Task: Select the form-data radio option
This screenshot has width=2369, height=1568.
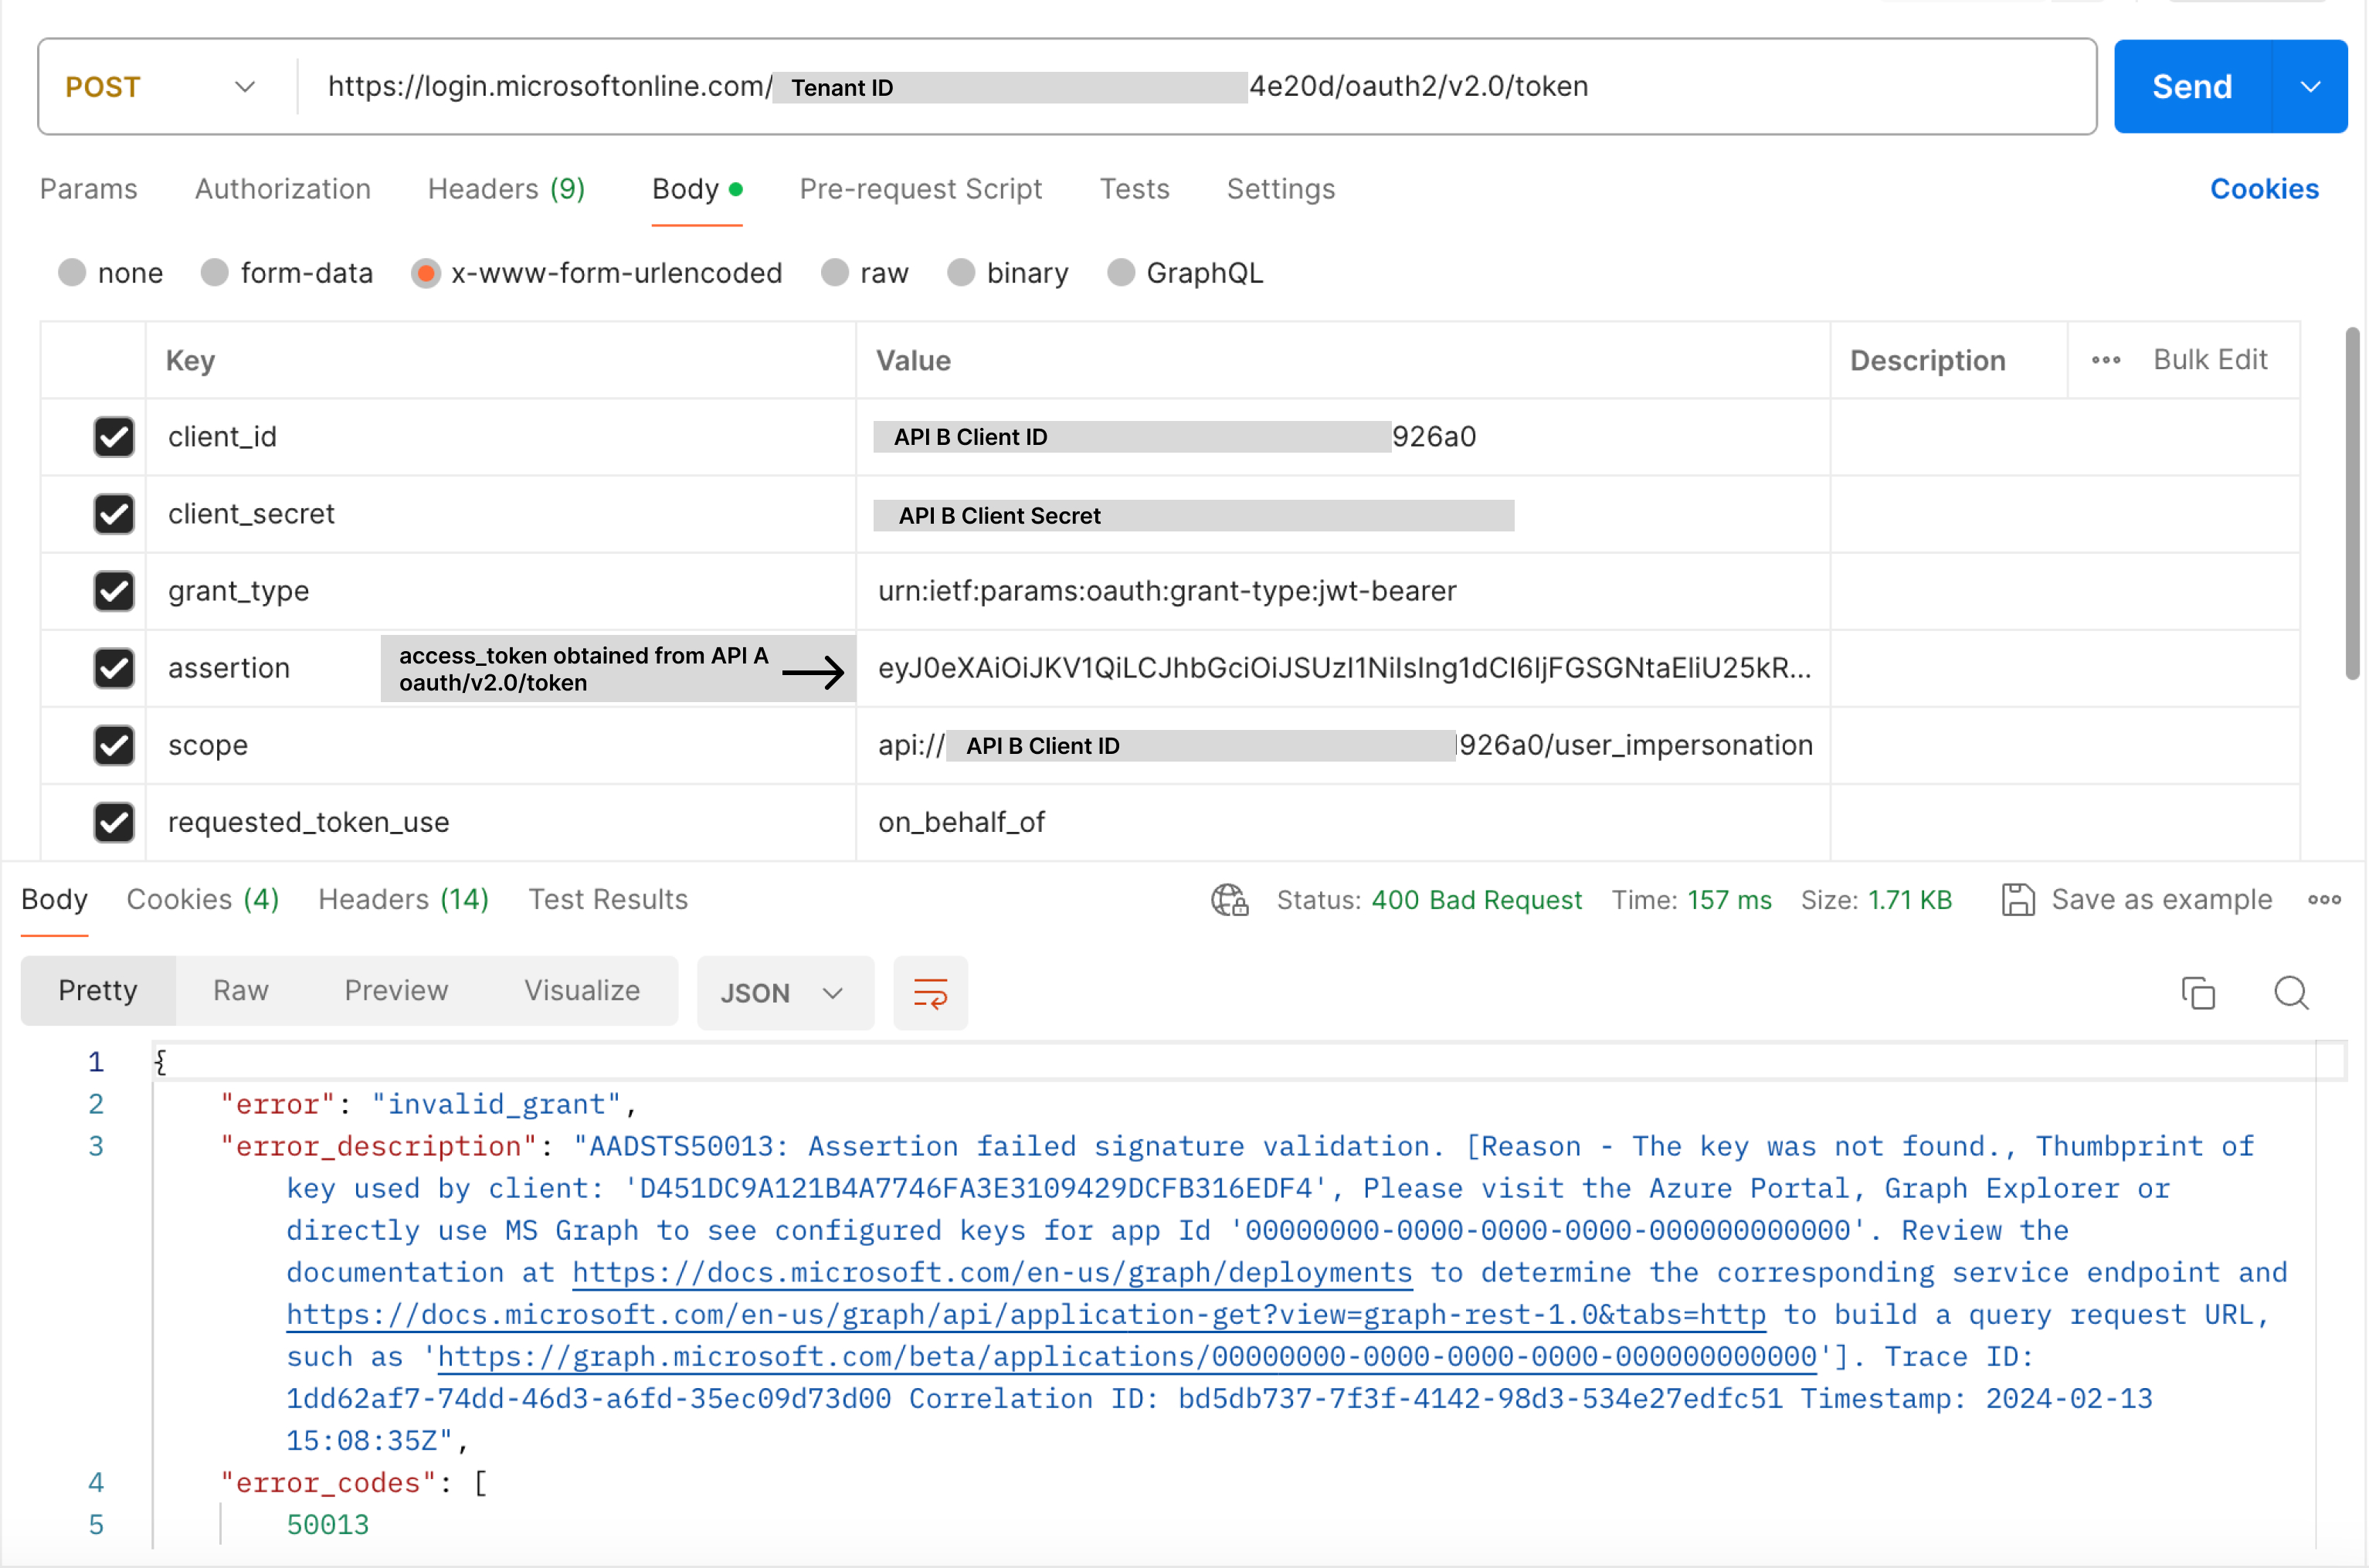Action: pos(215,273)
